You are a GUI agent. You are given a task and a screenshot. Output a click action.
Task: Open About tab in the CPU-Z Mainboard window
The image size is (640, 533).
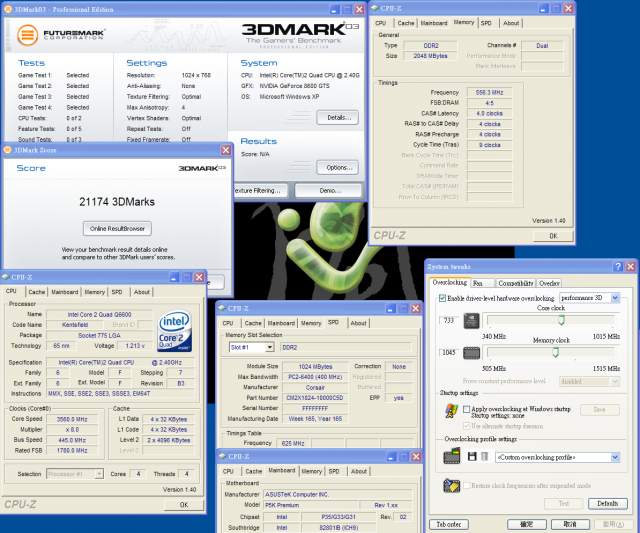click(x=359, y=471)
